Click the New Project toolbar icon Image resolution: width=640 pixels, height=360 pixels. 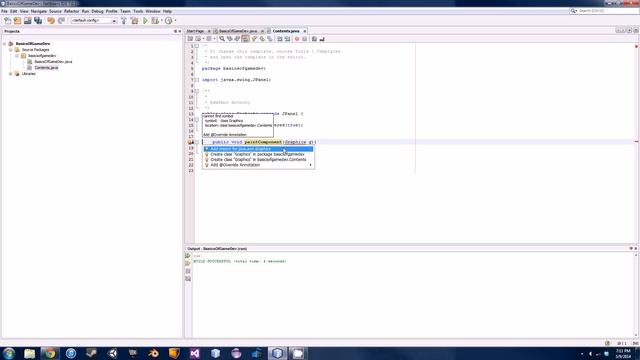point(17,20)
